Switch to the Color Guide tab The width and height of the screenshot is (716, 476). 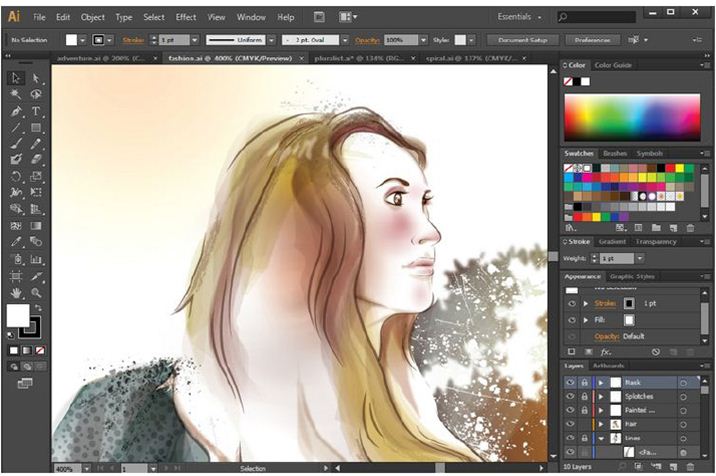coord(613,65)
